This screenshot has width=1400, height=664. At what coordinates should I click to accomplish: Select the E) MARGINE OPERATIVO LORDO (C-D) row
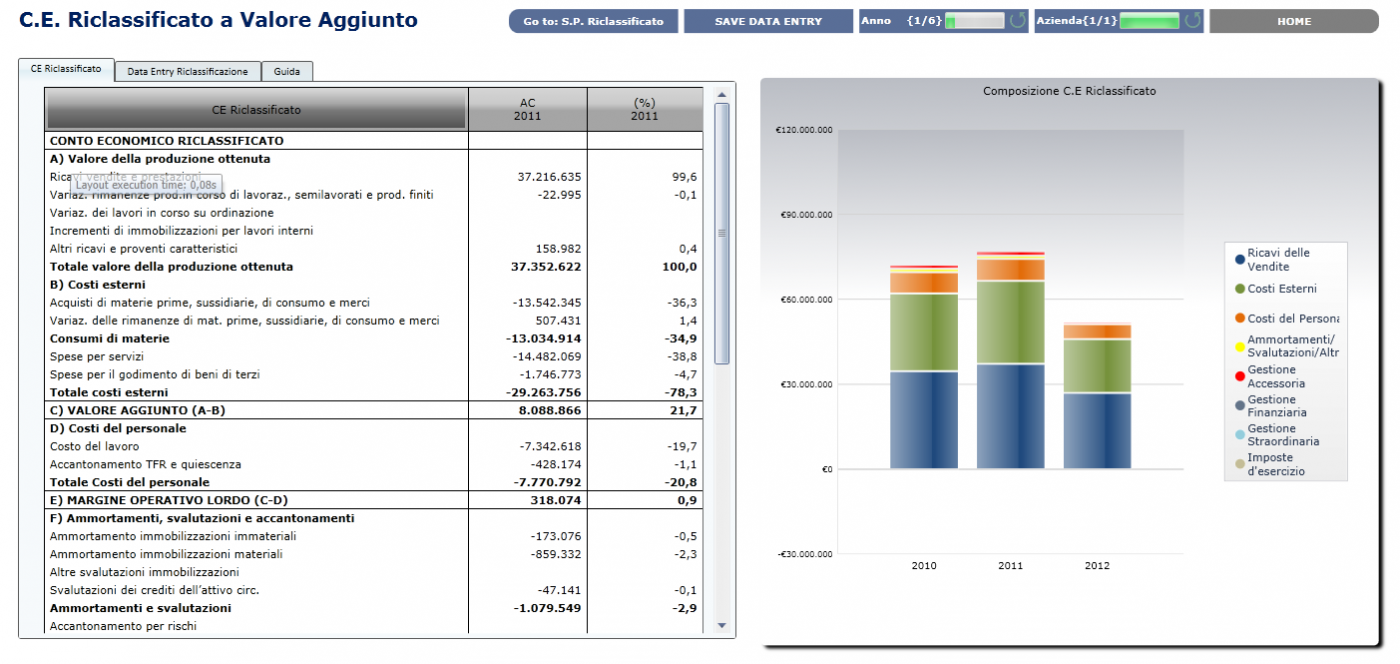tap(374, 500)
